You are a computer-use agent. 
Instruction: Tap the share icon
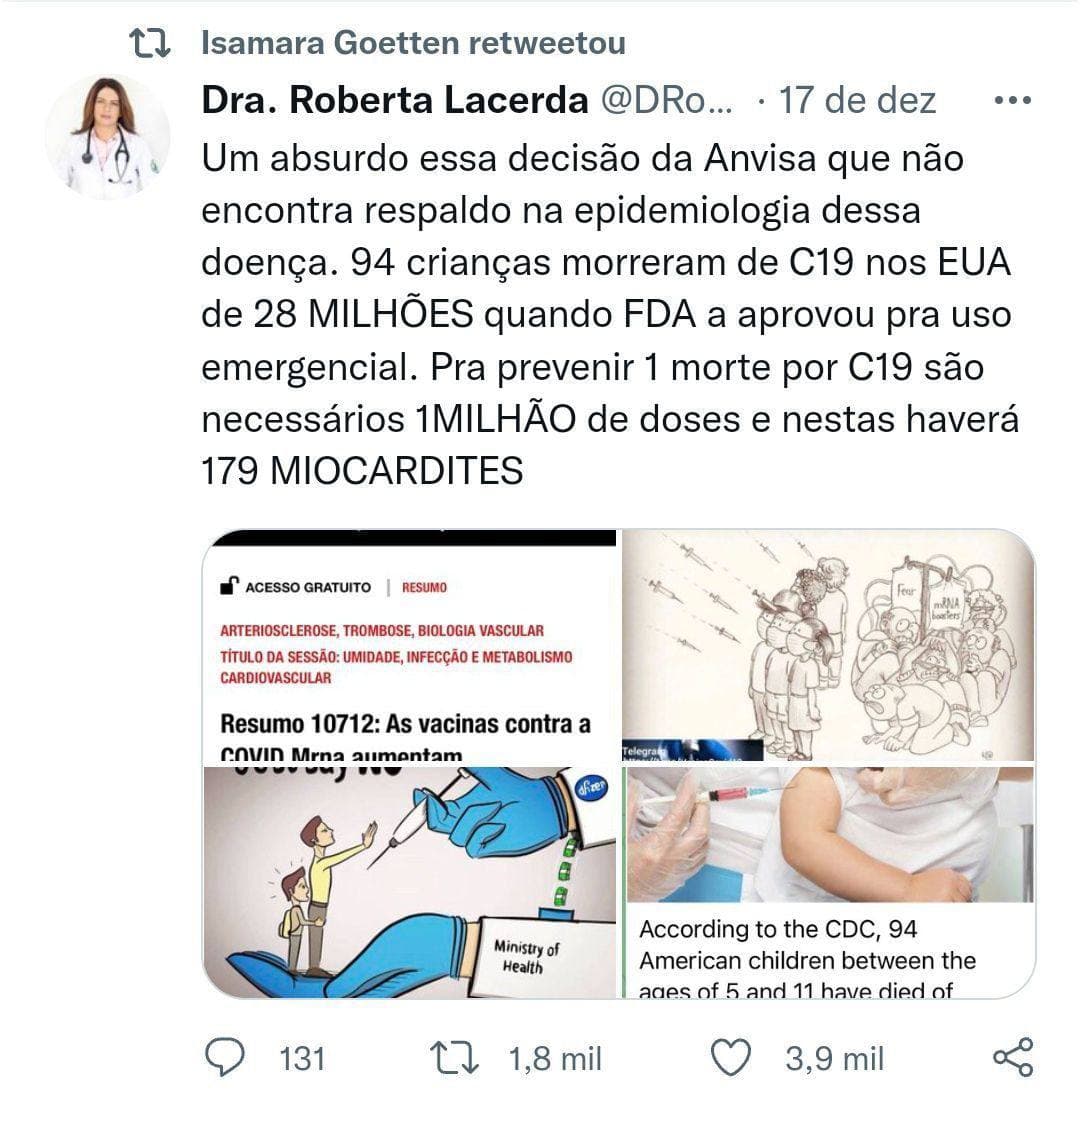(1014, 1058)
